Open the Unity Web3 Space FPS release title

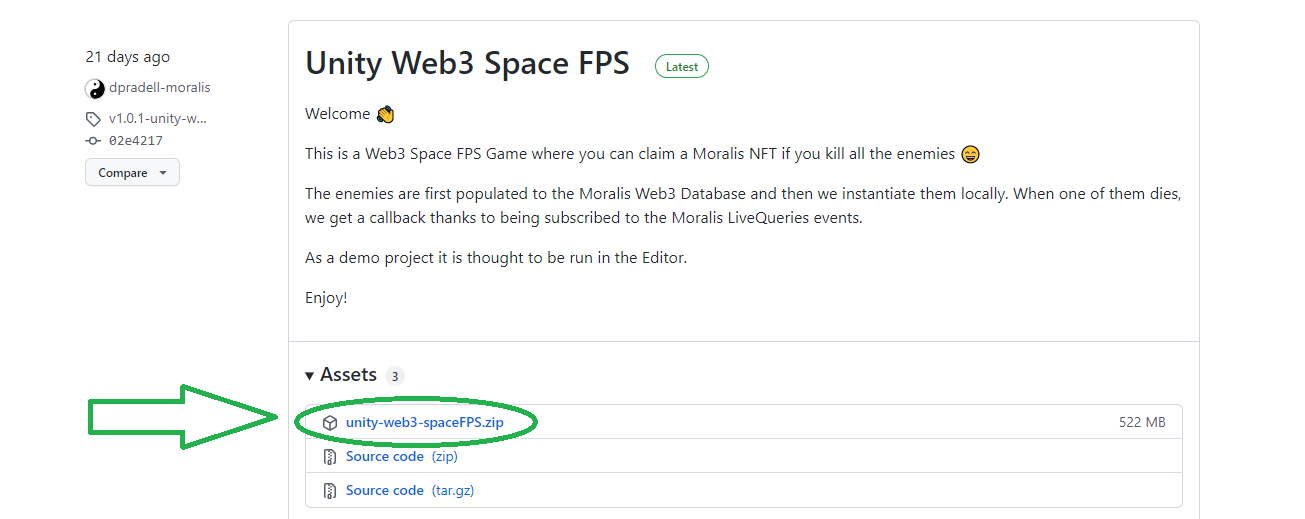tap(467, 63)
